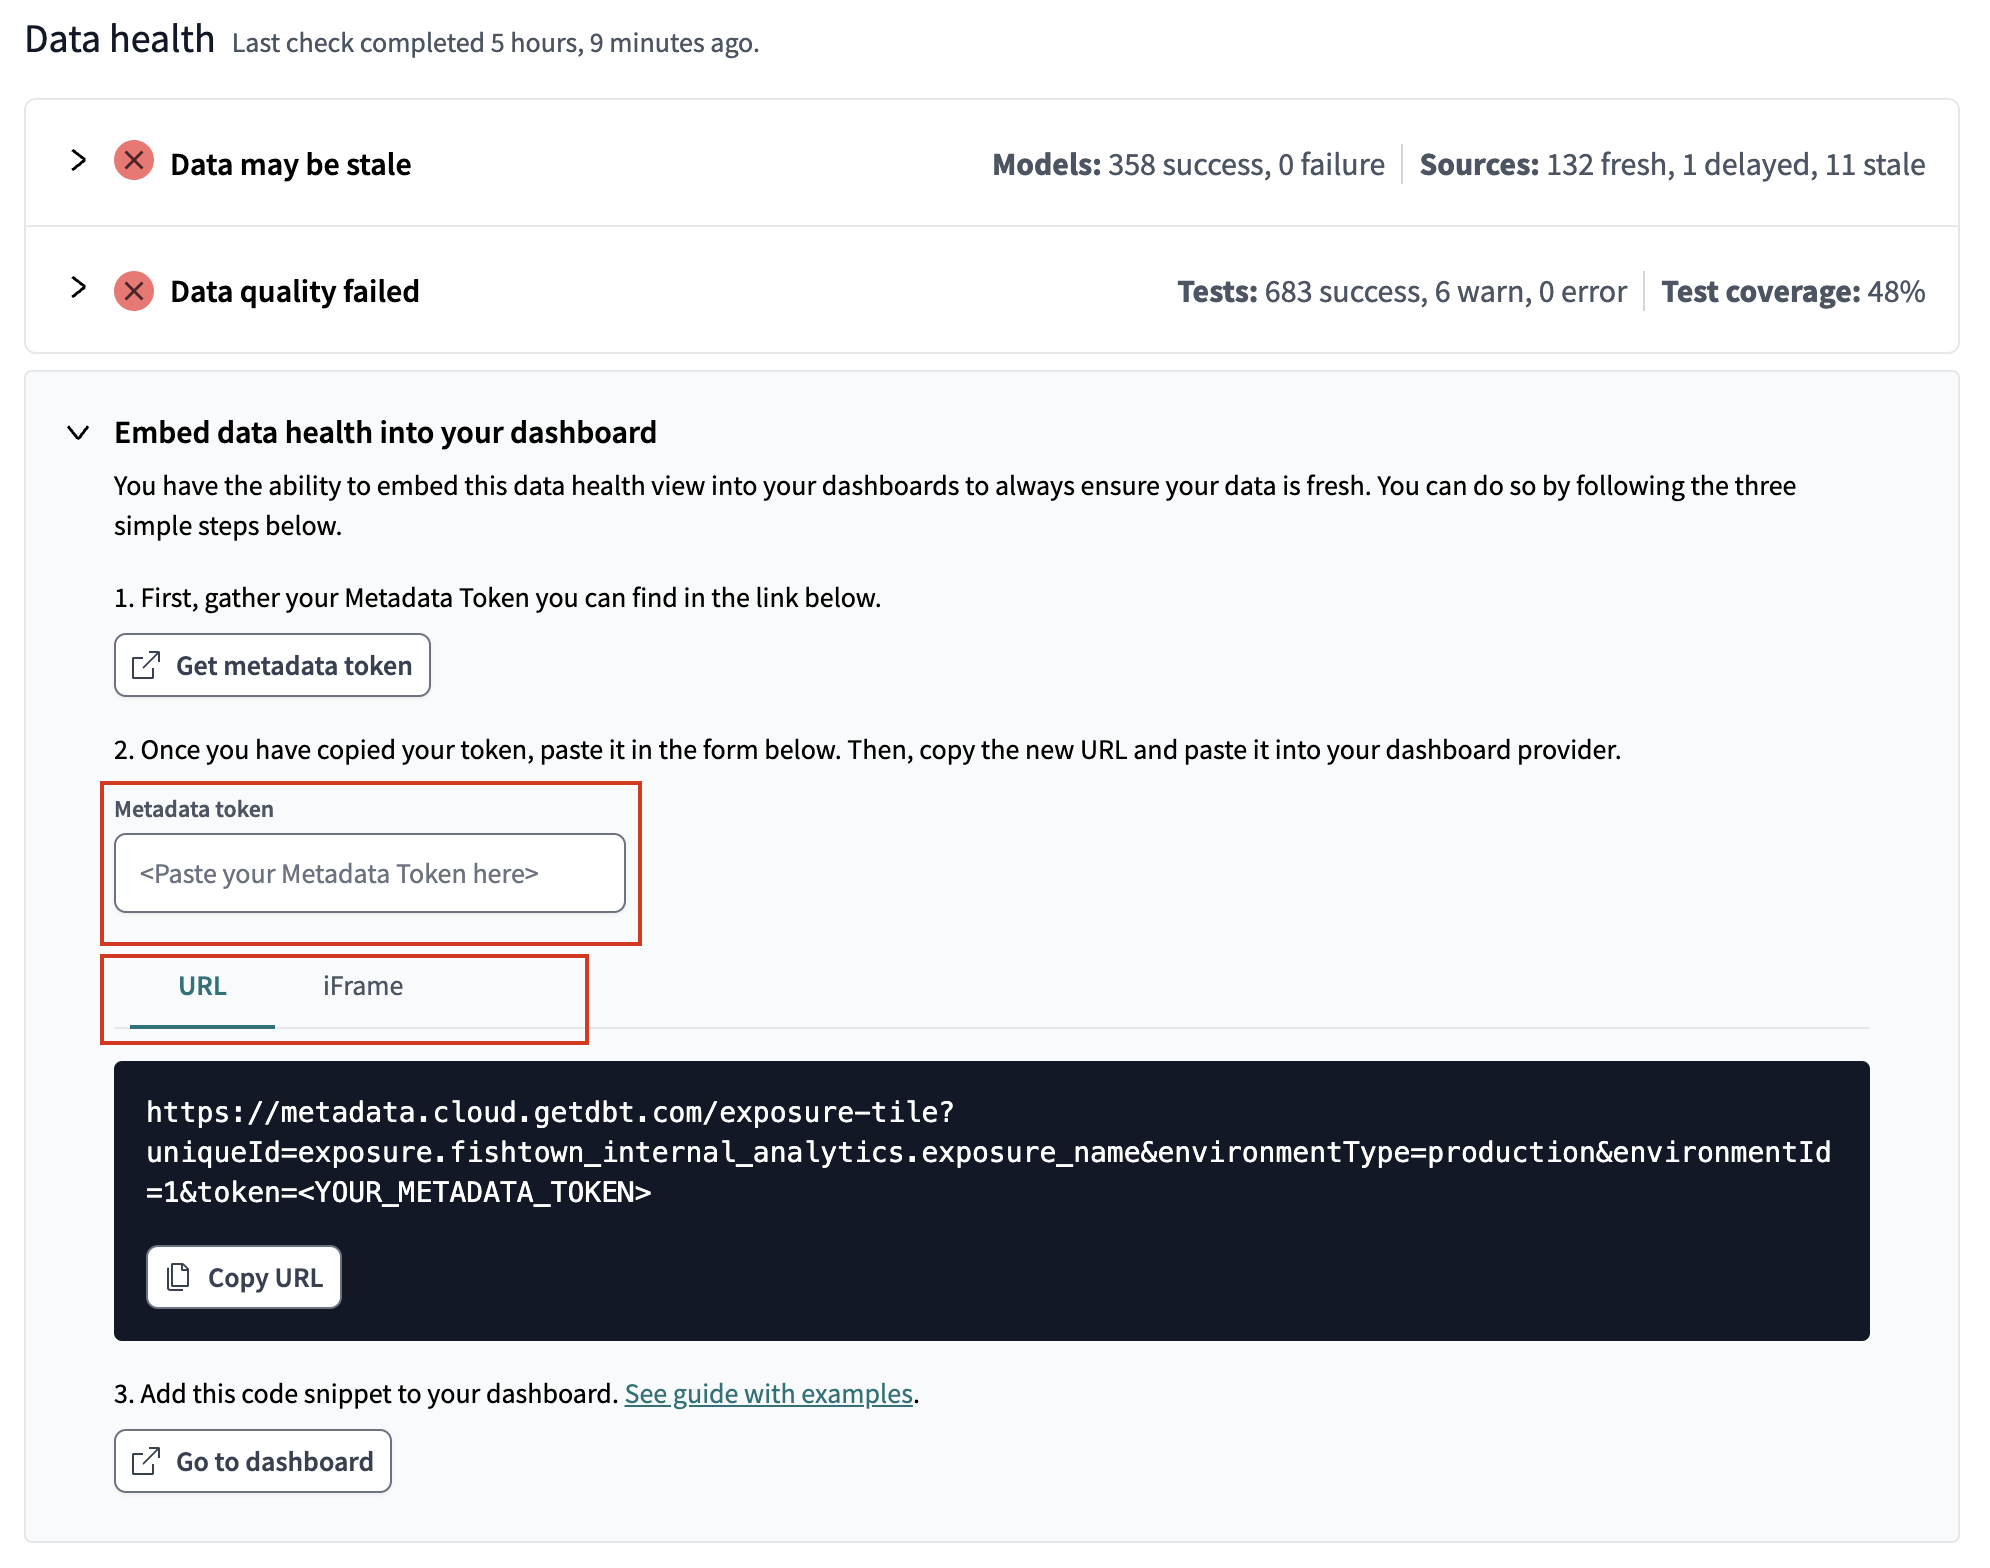Paste token into the Metadata token input field

[368, 872]
